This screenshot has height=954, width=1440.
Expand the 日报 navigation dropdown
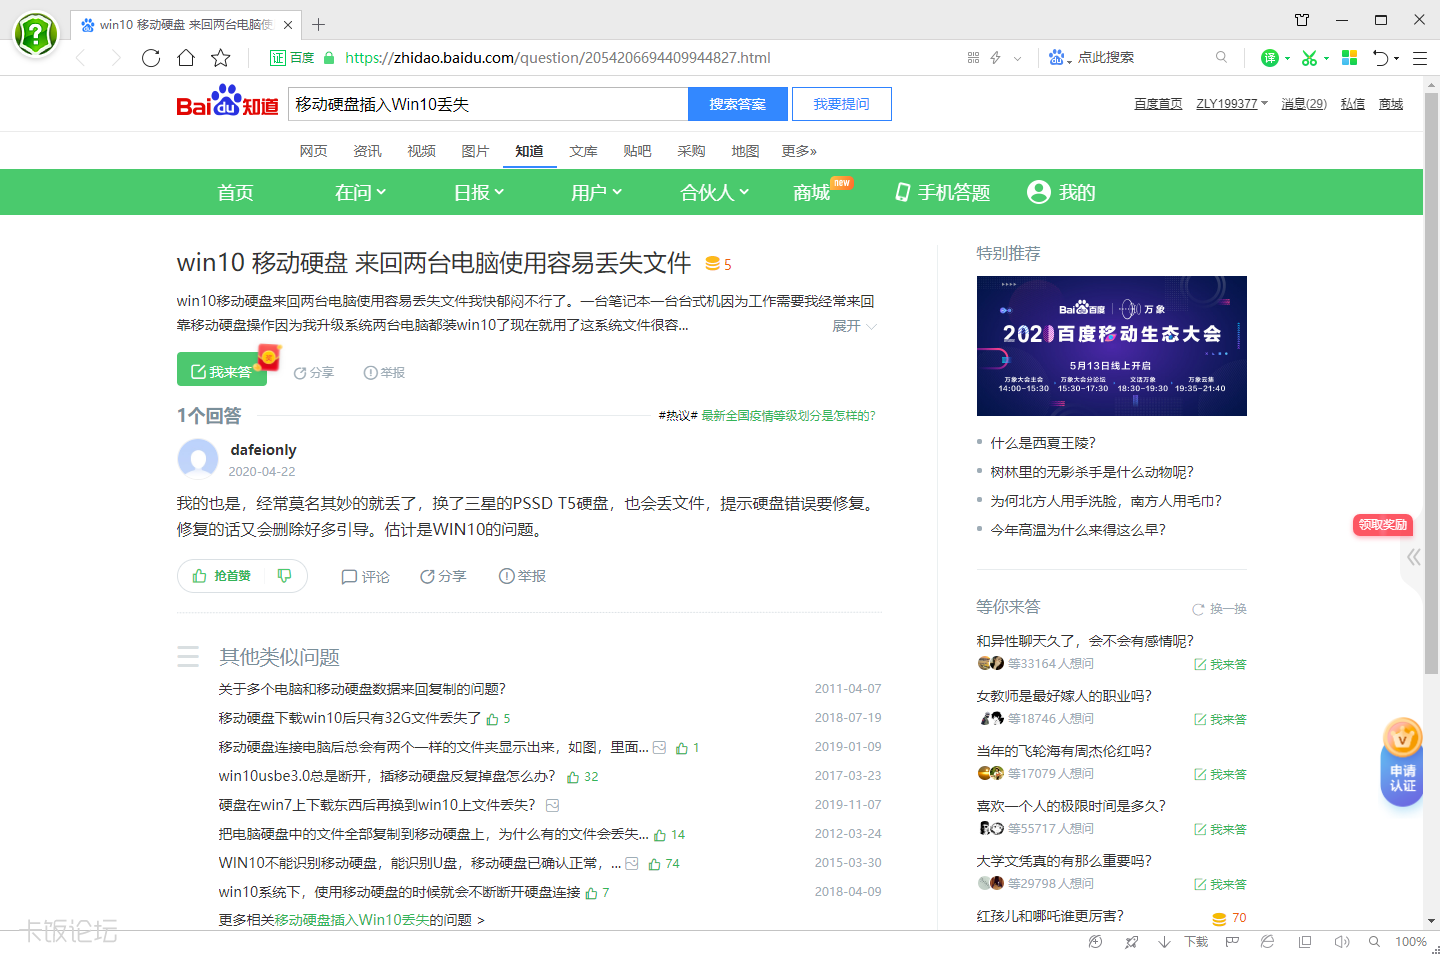(x=478, y=192)
